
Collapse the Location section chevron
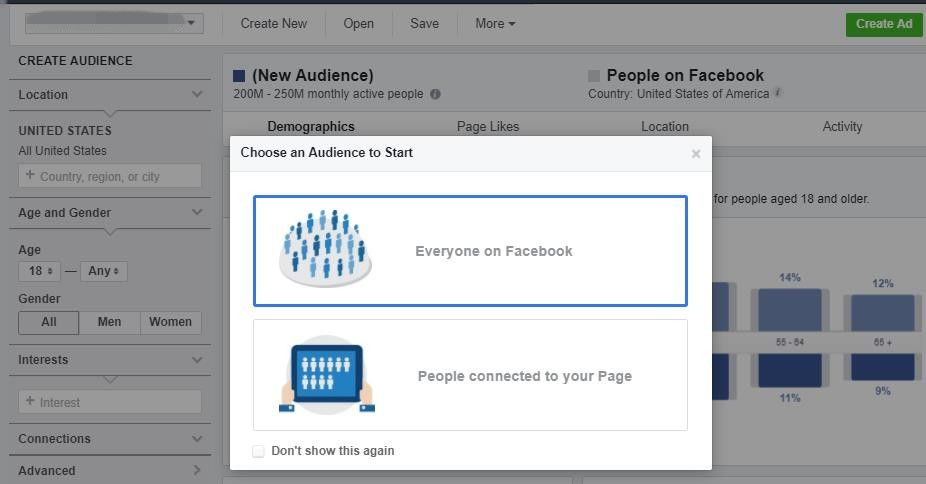tap(197, 94)
